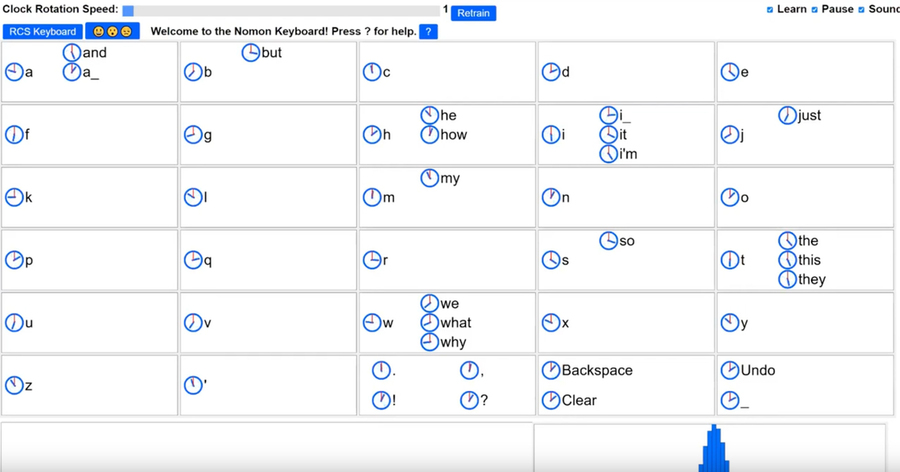Click the clock icon next to 'Undo'
900x472 pixels.
(730, 370)
